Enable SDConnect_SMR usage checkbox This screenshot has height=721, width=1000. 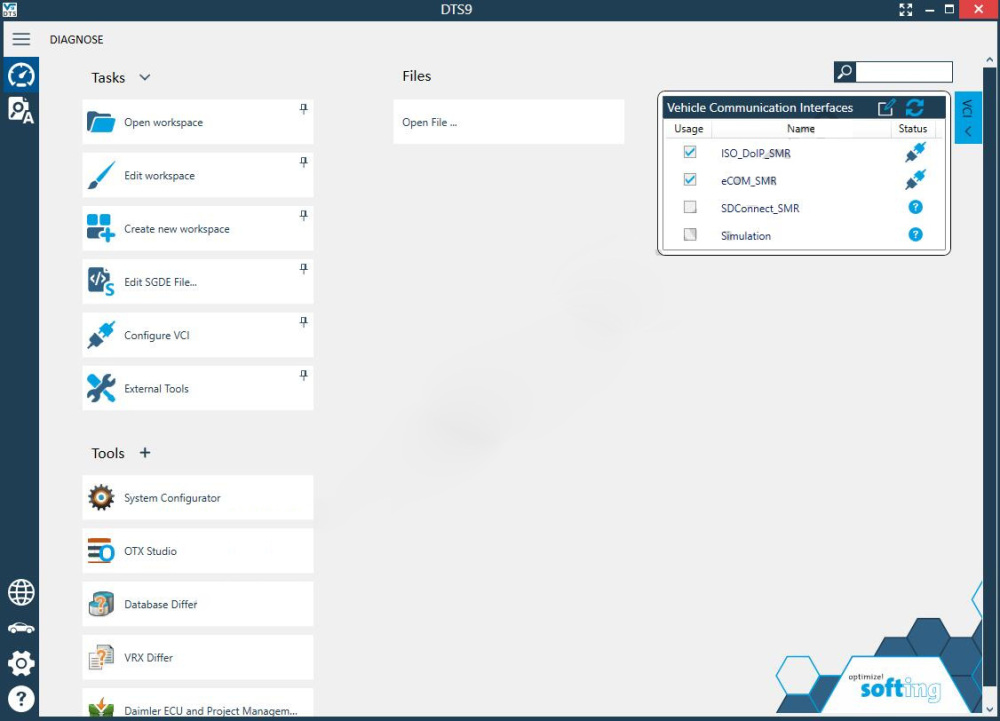689,207
